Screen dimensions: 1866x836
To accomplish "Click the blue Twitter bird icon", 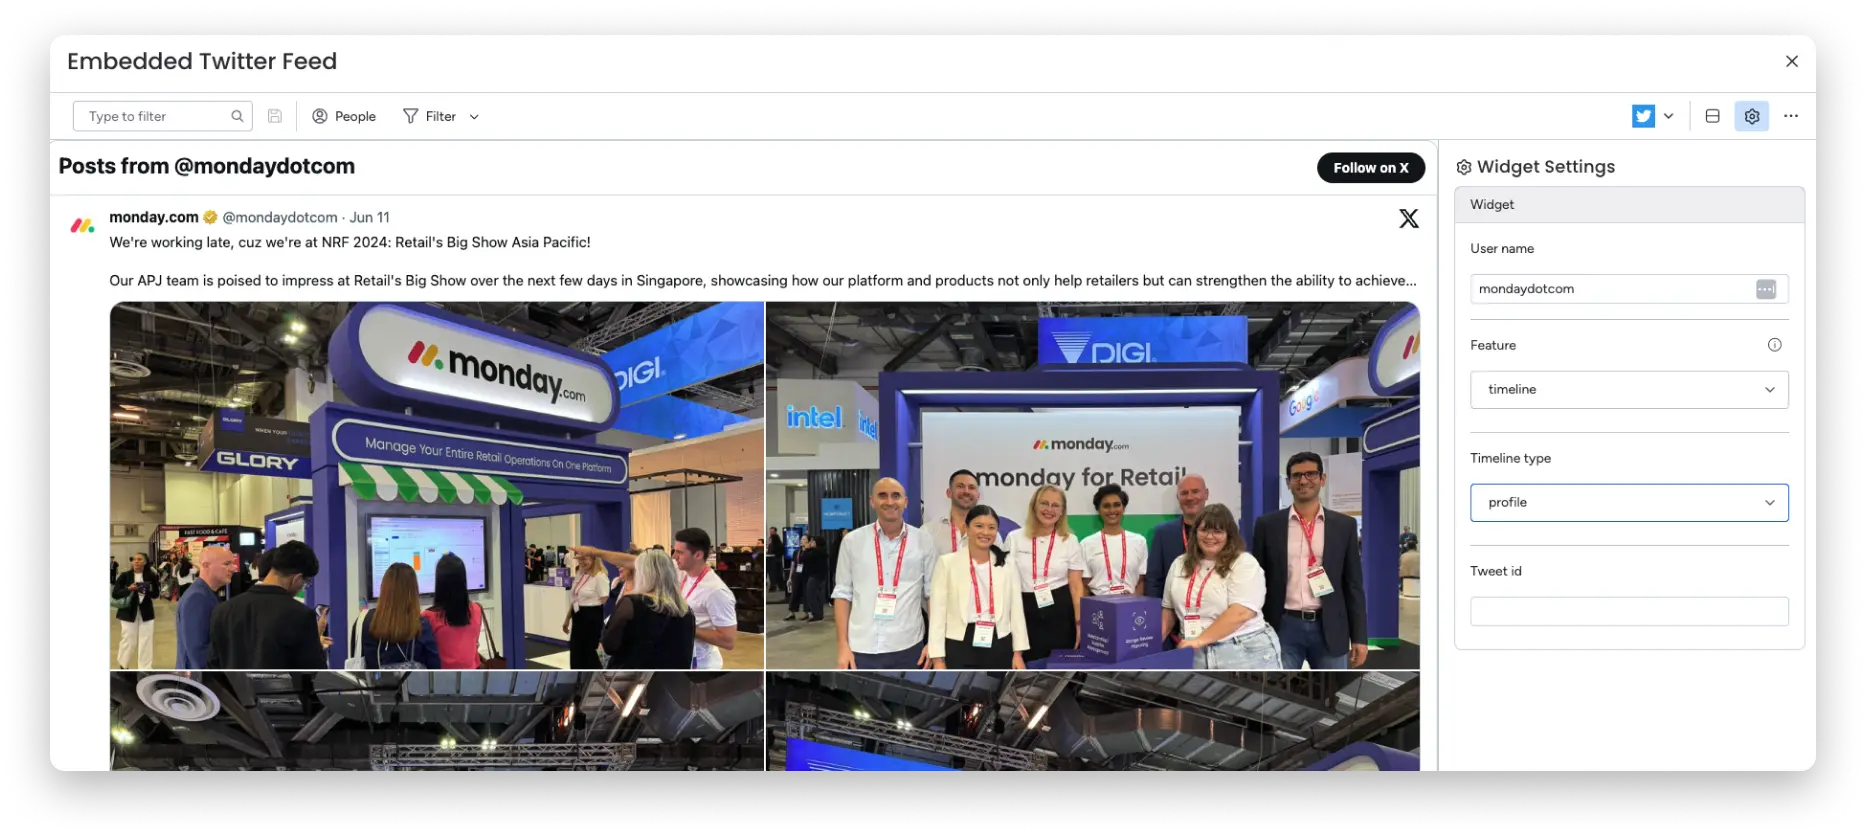I will tap(1643, 116).
